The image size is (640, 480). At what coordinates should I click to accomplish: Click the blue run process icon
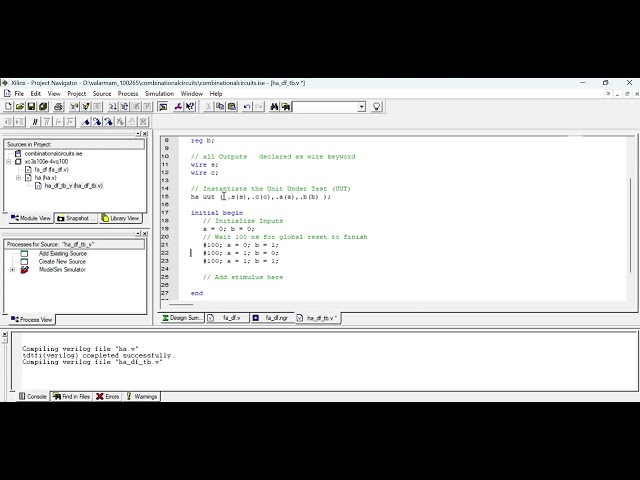(x=86, y=122)
